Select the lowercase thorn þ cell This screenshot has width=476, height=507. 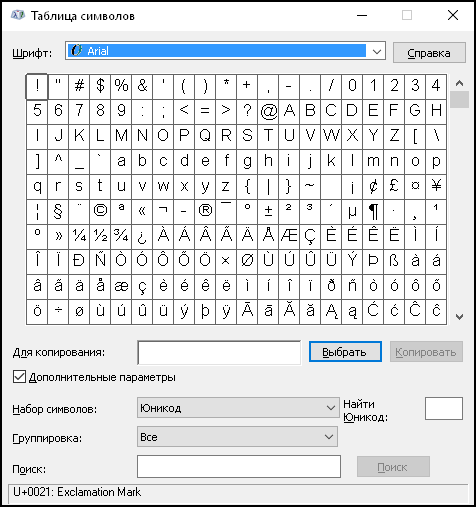click(x=205, y=312)
